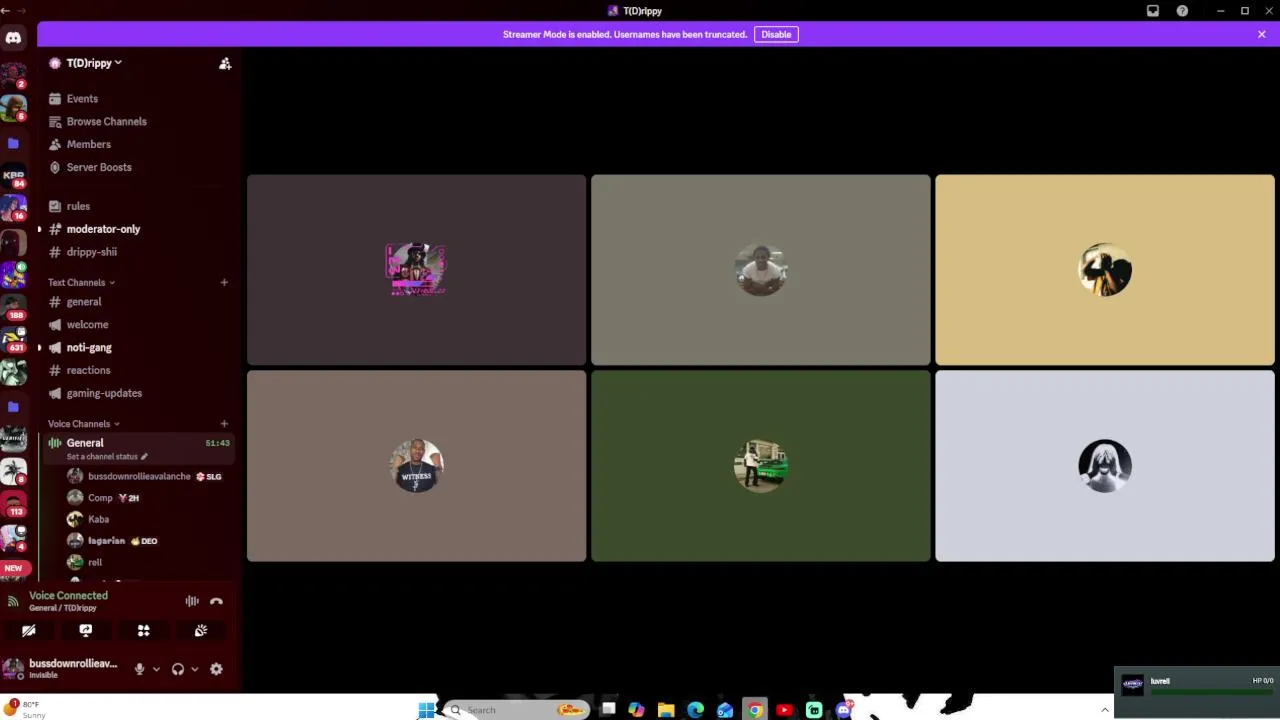Open the Windows Start menu

[427, 710]
